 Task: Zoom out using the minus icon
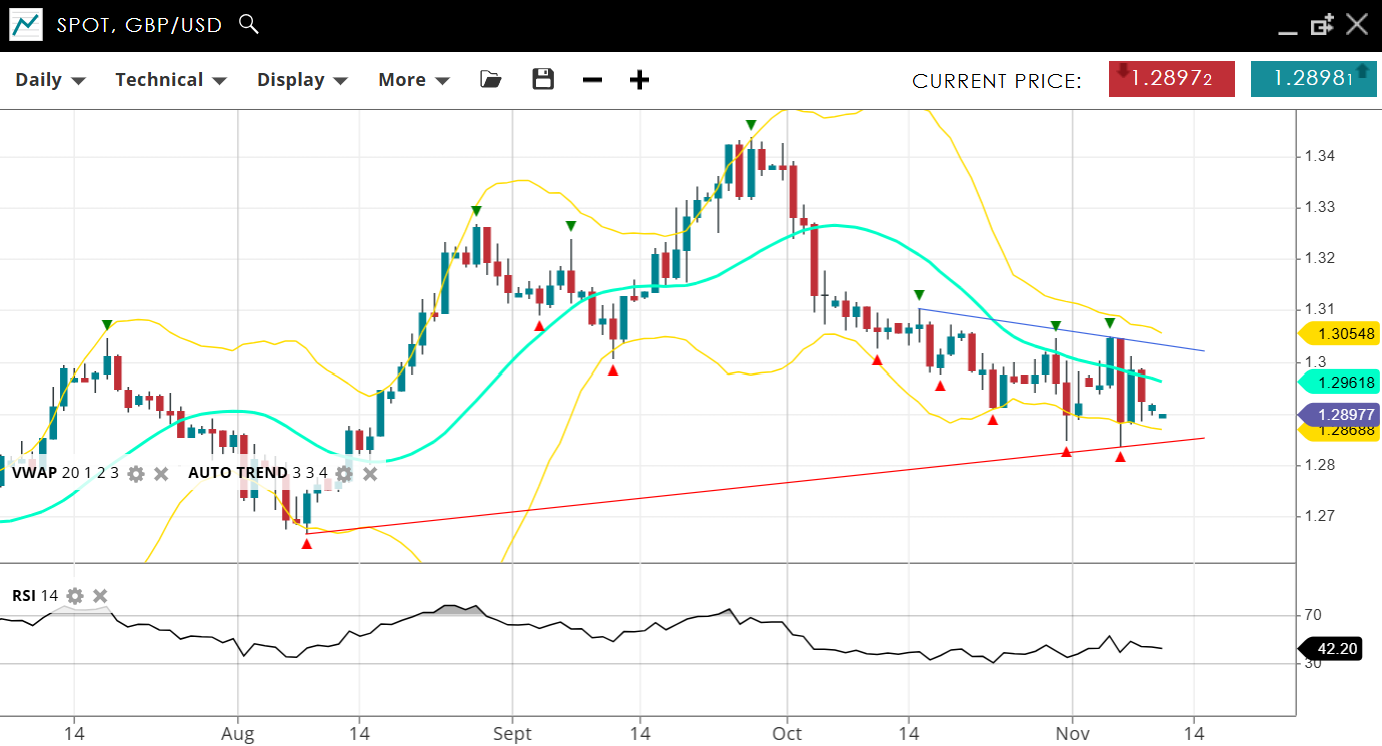[592, 80]
